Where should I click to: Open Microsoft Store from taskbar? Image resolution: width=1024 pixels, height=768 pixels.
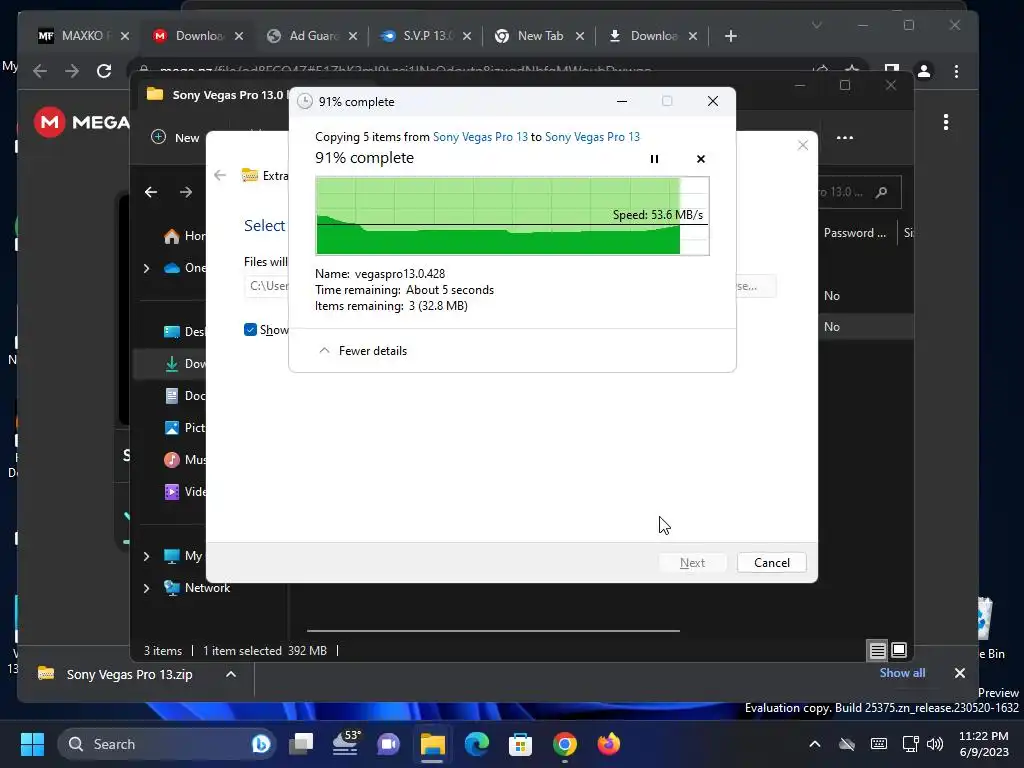(x=520, y=744)
